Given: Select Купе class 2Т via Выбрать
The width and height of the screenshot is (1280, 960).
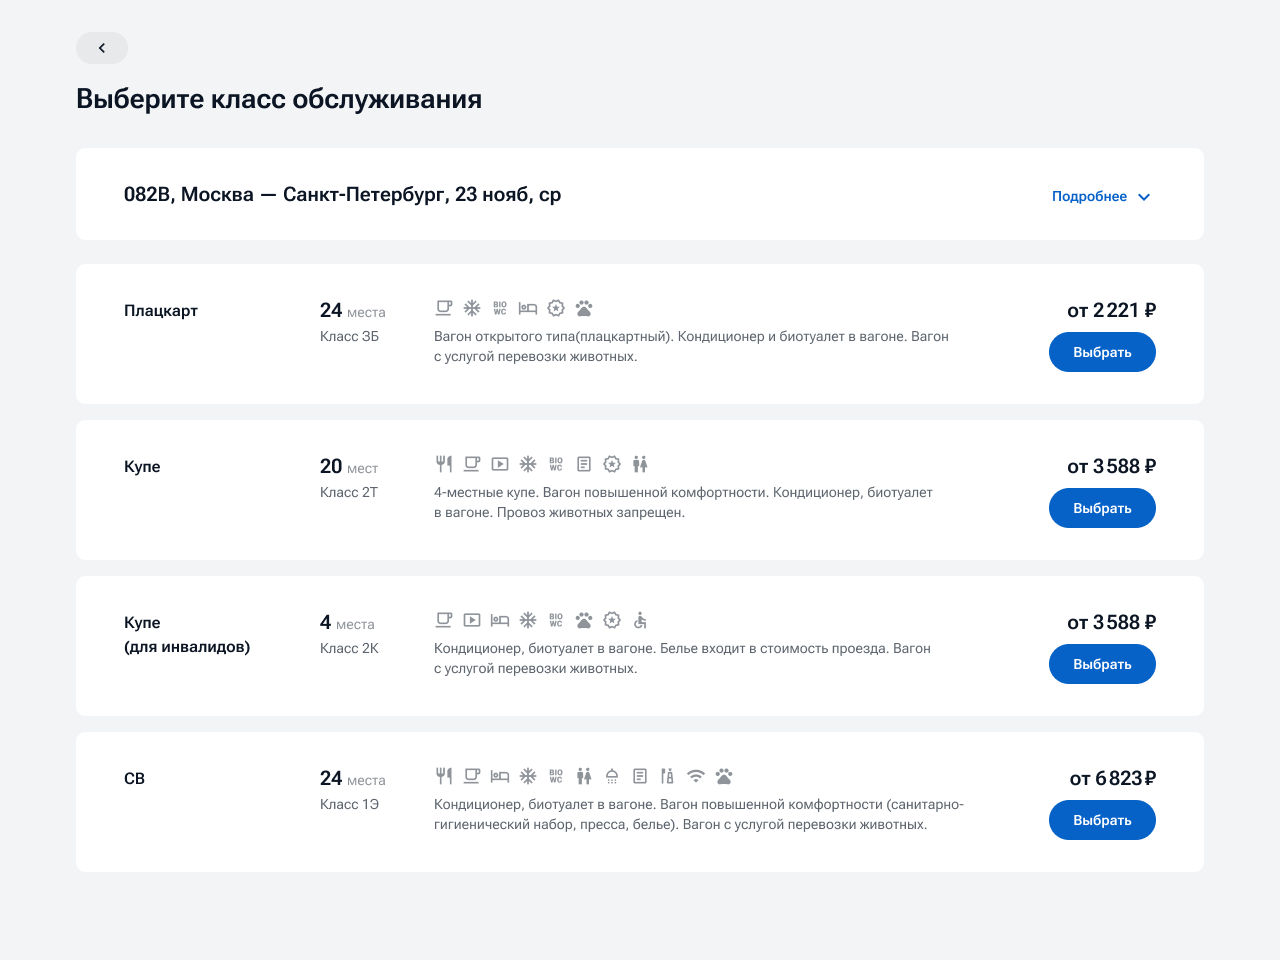Looking at the screenshot, I should pos(1102,508).
